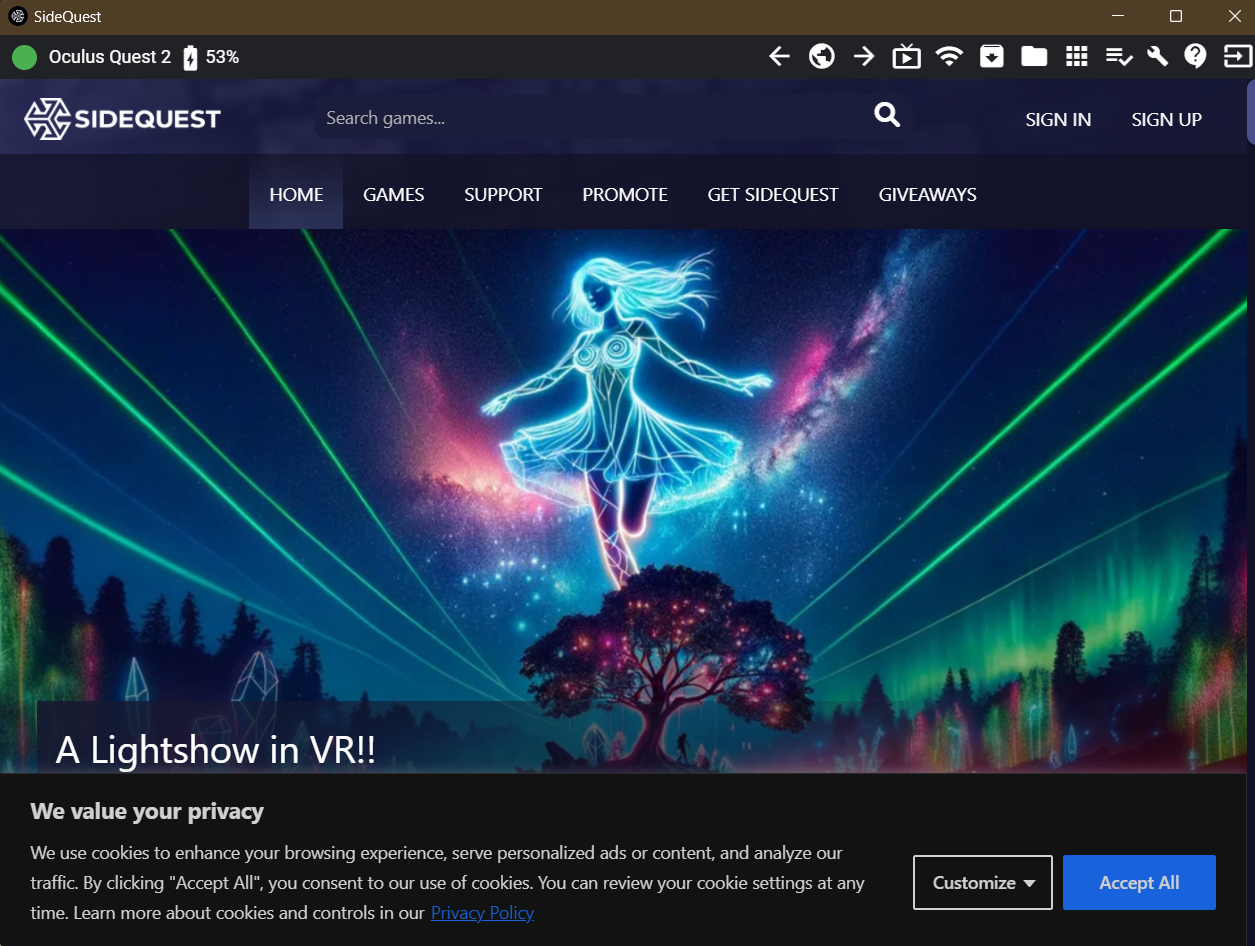1255x946 pixels.
Task: Click the back arrow navigation icon
Action: click(779, 57)
